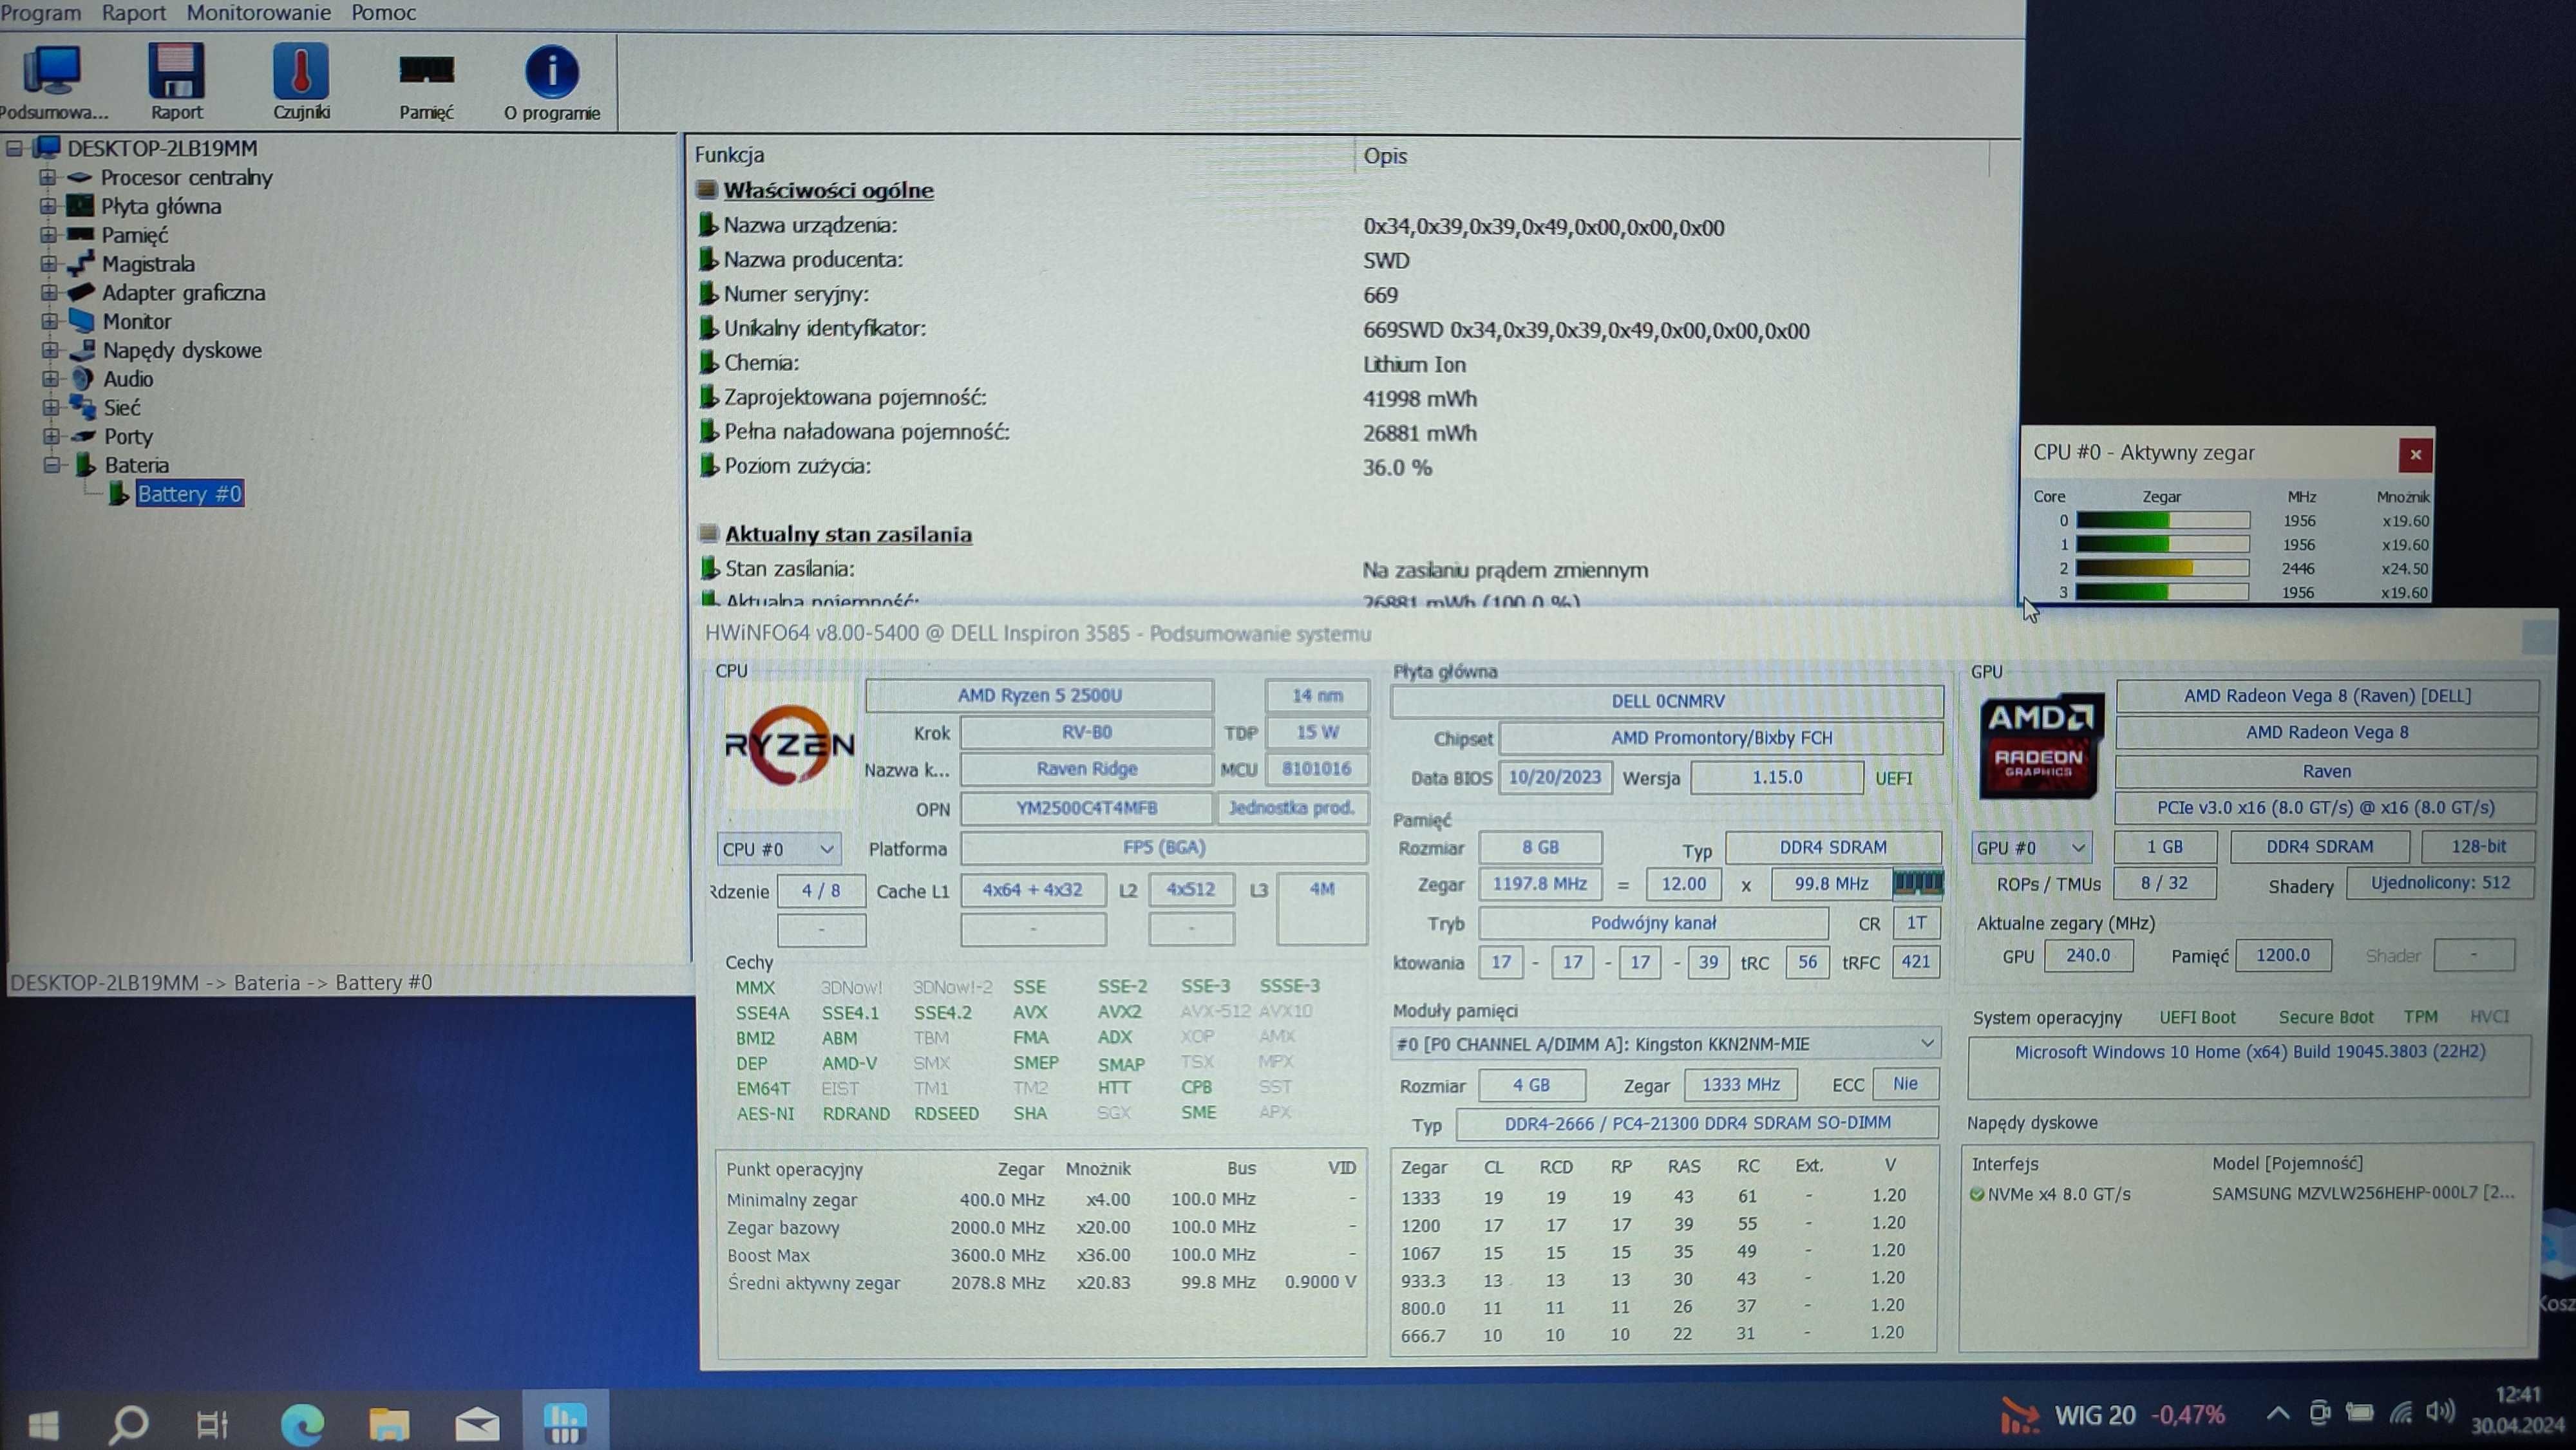Collapse the DESKTOP-2LB19MM root node
2576x1450 pixels.
[x=14, y=149]
